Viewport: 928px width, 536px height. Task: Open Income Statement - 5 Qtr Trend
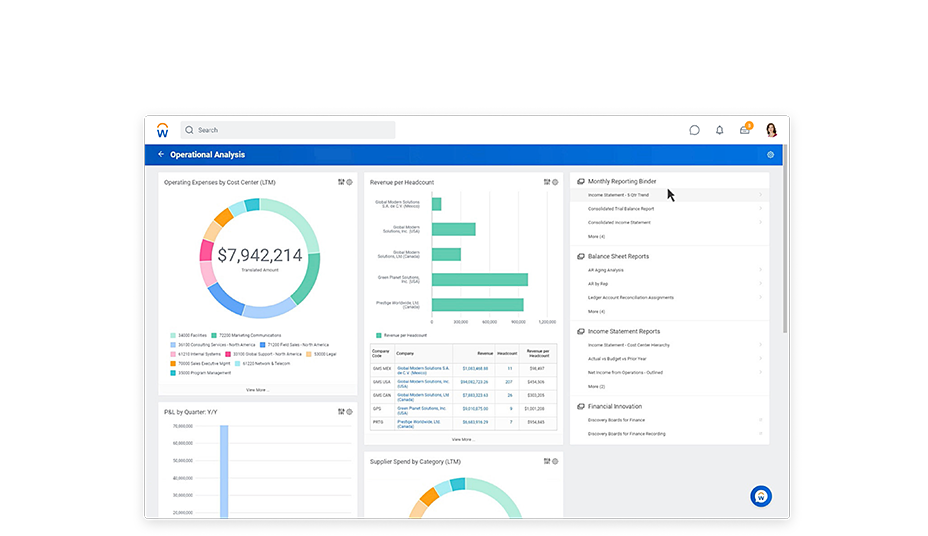(x=618, y=195)
